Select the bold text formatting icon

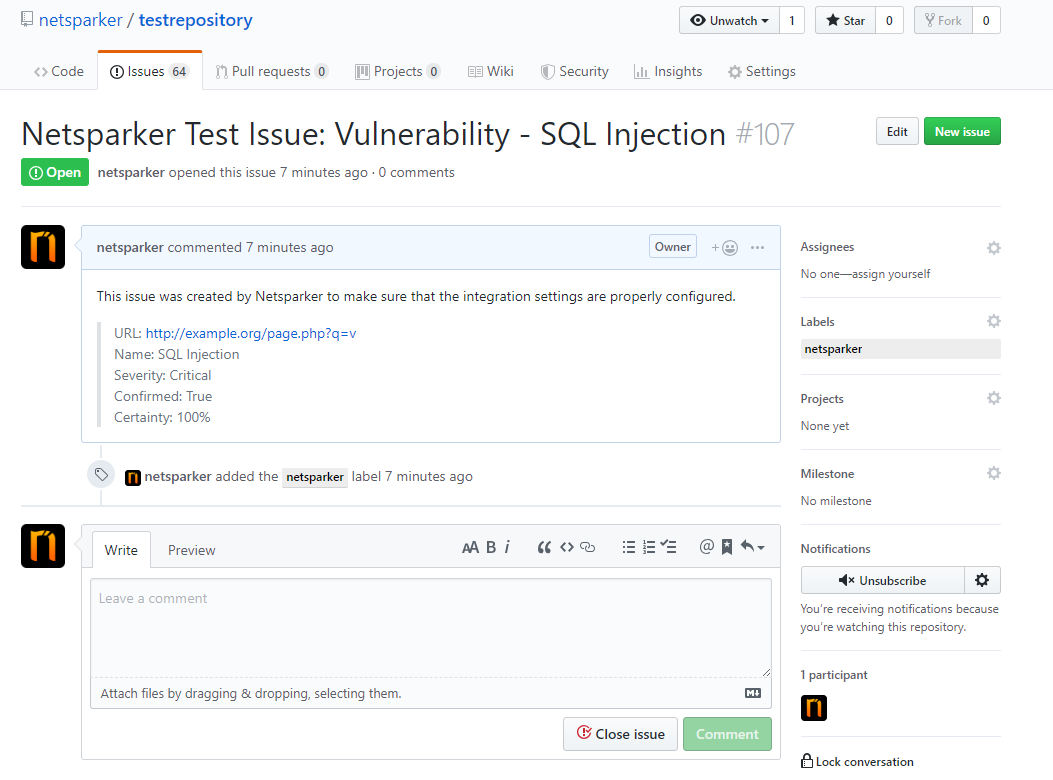click(x=490, y=547)
